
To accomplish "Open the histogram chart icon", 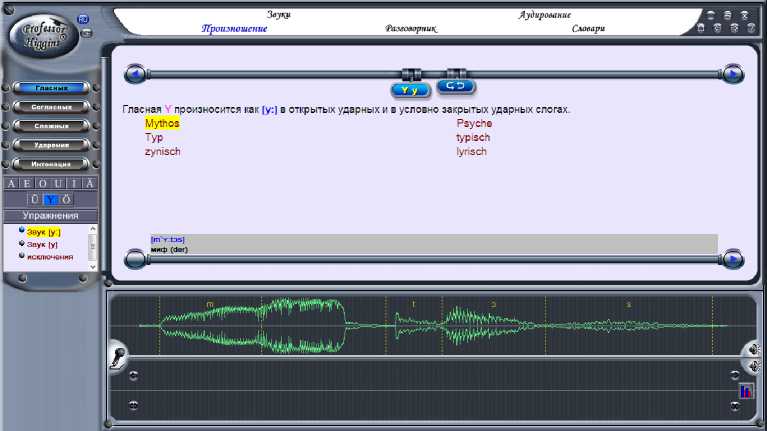I will click(746, 390).
